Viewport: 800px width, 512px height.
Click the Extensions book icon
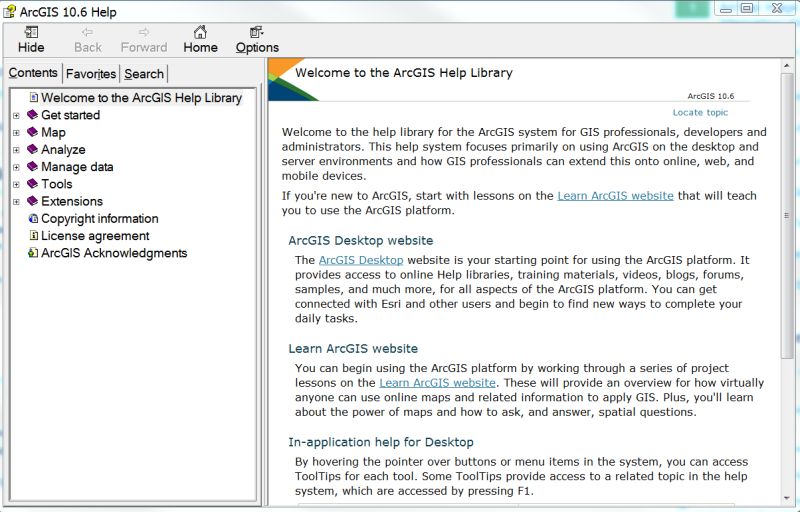tap(33, 200)
